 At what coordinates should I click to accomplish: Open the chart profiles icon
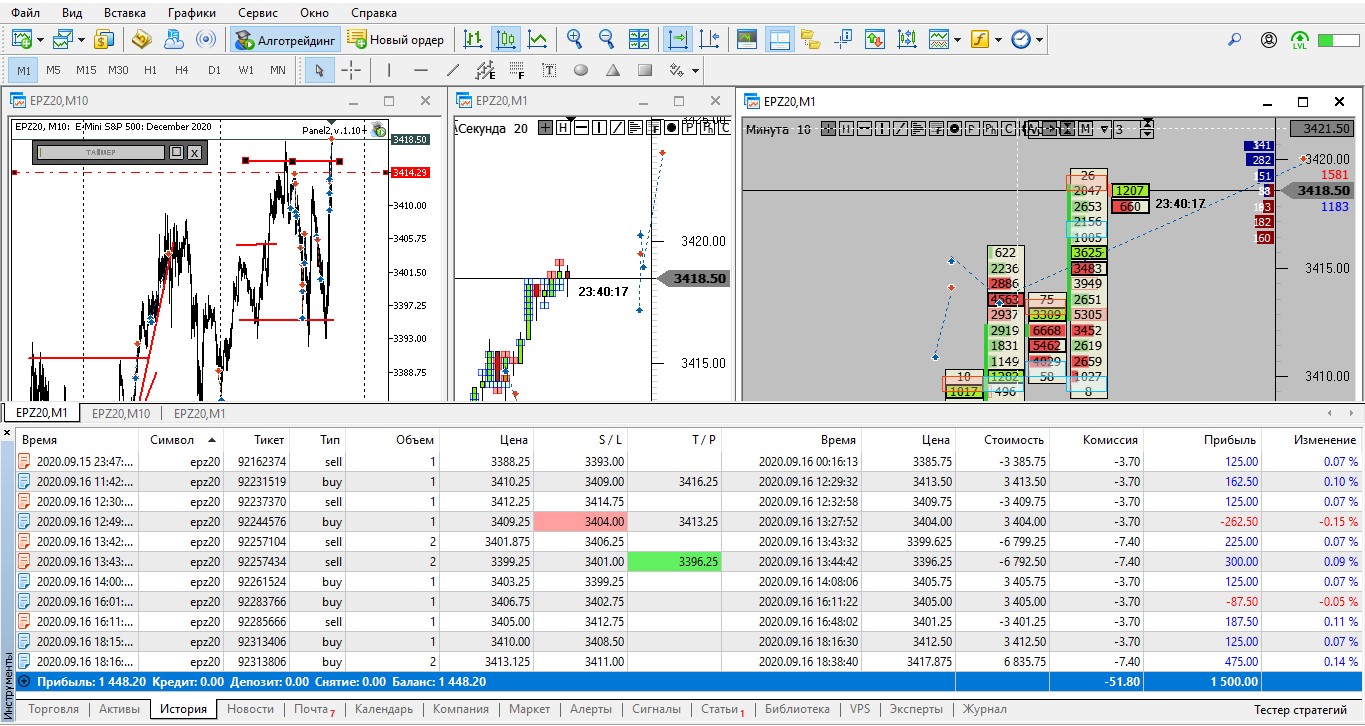(x=63, y=40)
